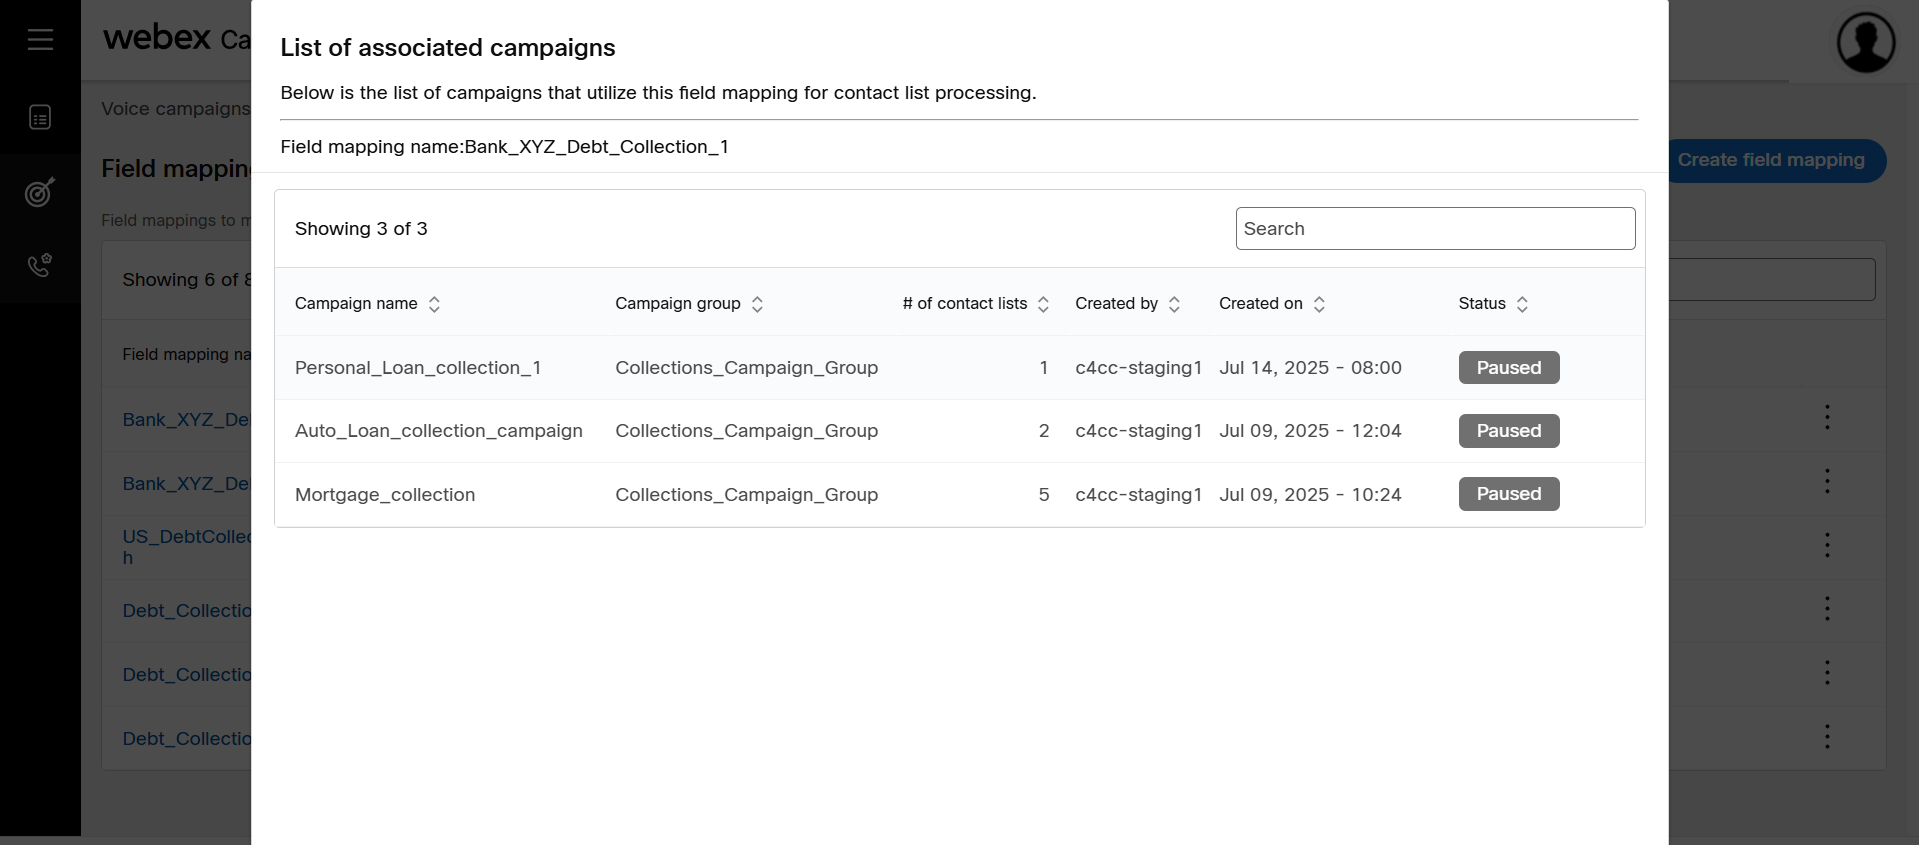Sort campaigns by Created by
1919x845 pixels.
[1174, 304]
